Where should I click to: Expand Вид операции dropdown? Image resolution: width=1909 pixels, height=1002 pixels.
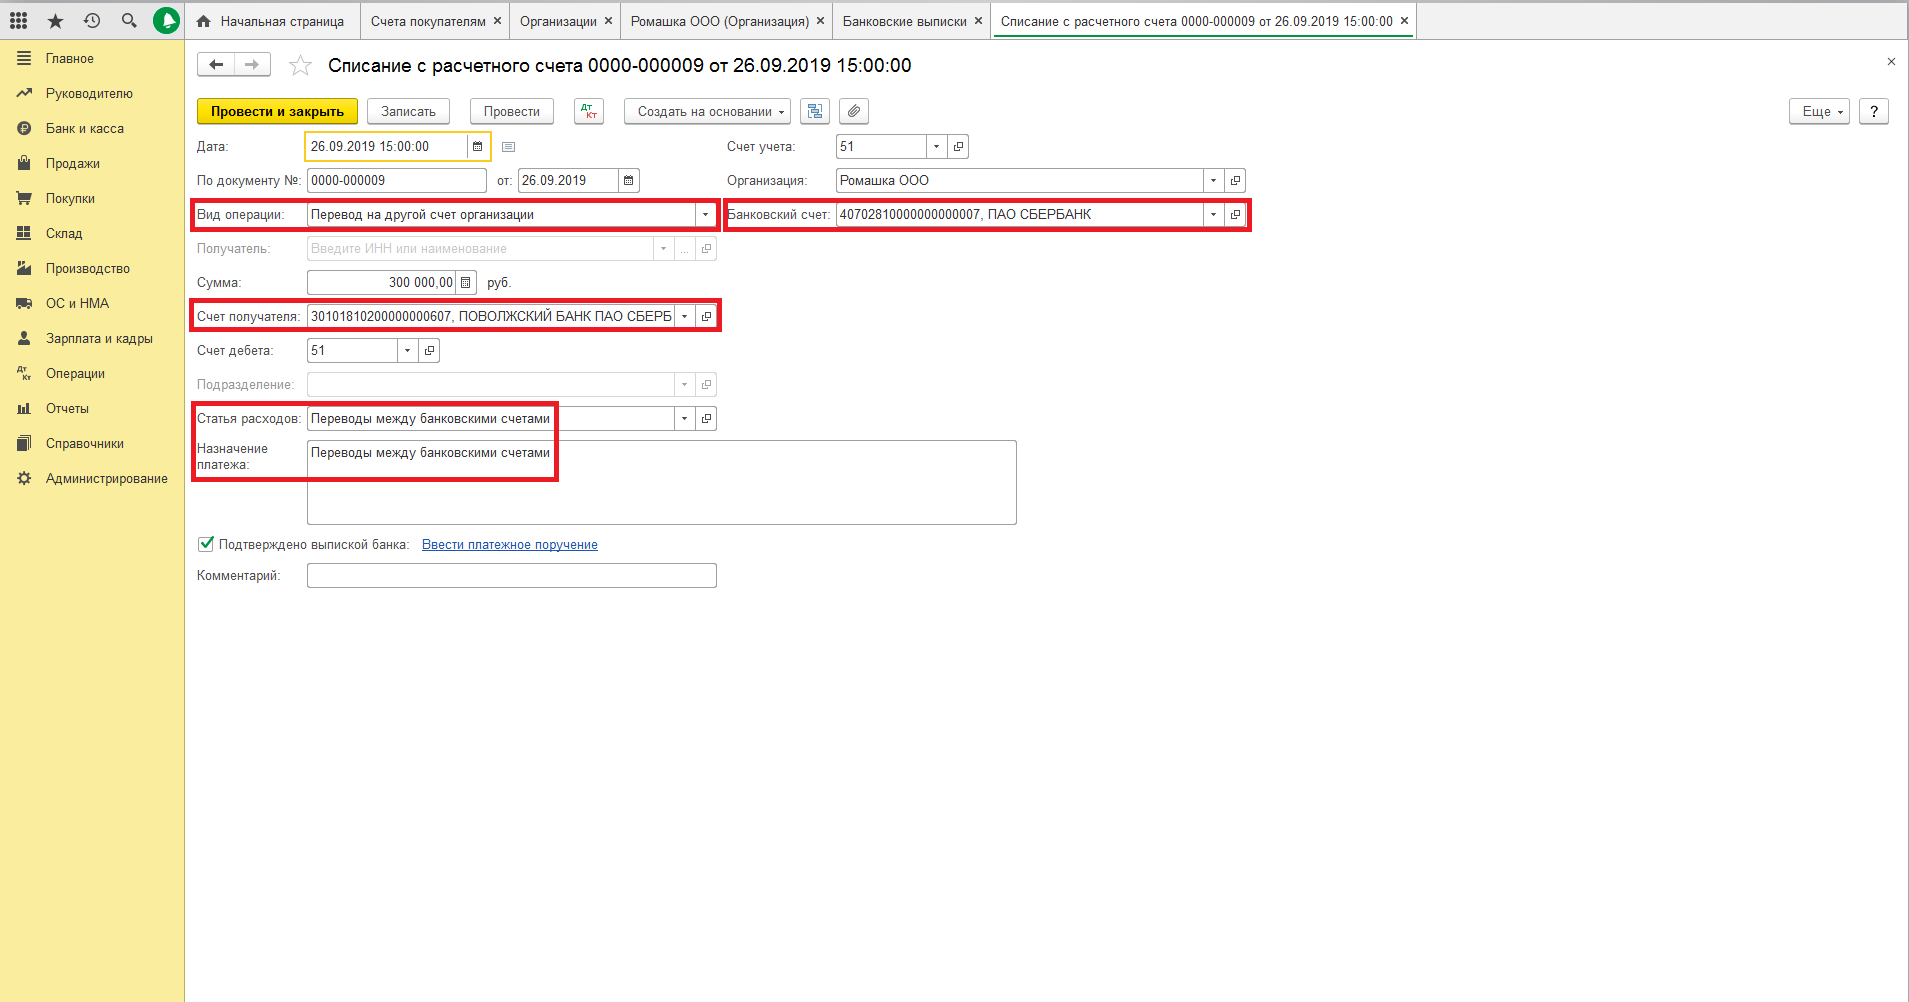tap(705, 214)
